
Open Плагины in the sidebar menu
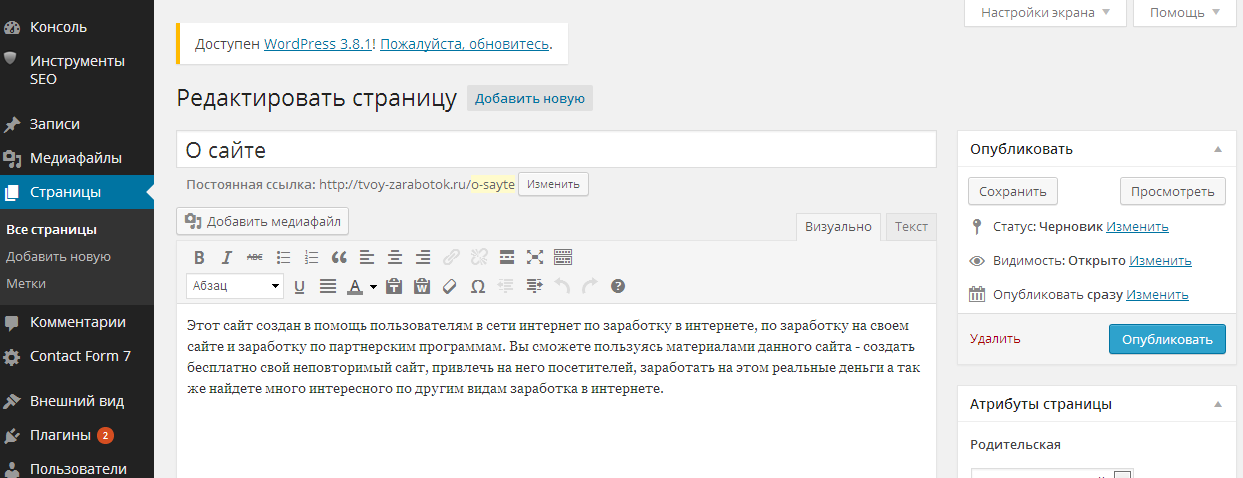point(61,436)
